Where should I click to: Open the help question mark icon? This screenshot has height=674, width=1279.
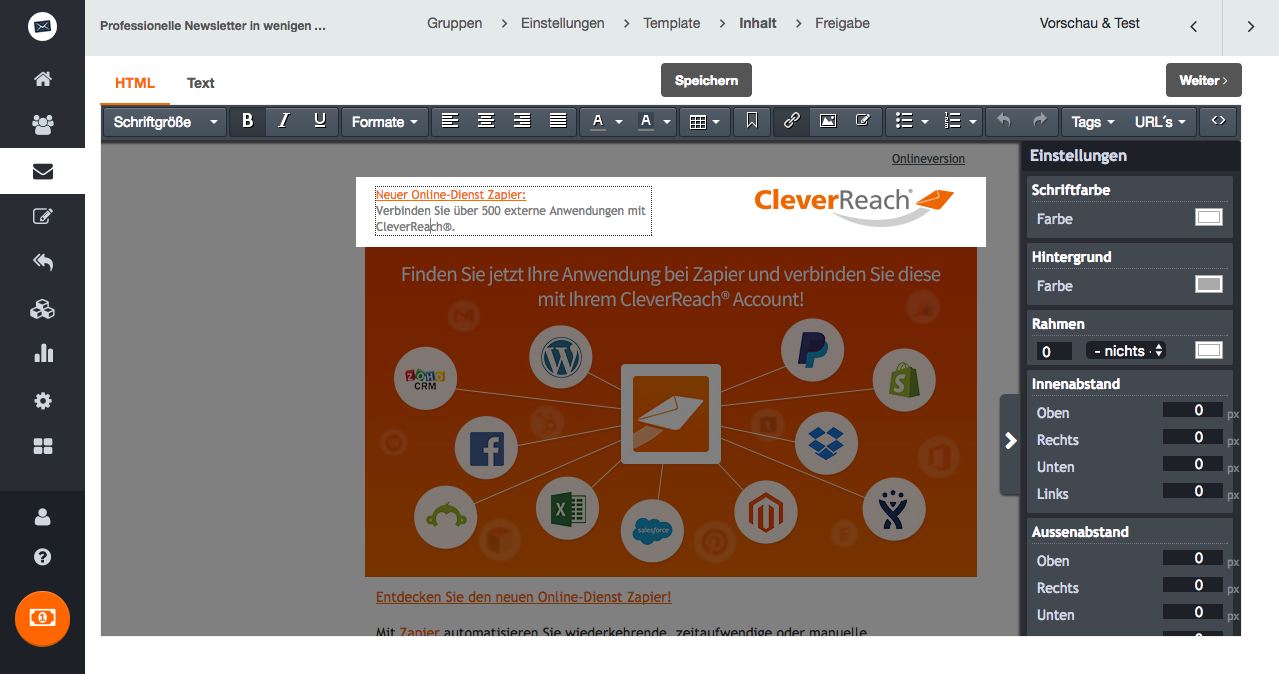click(x=42, y=557)
